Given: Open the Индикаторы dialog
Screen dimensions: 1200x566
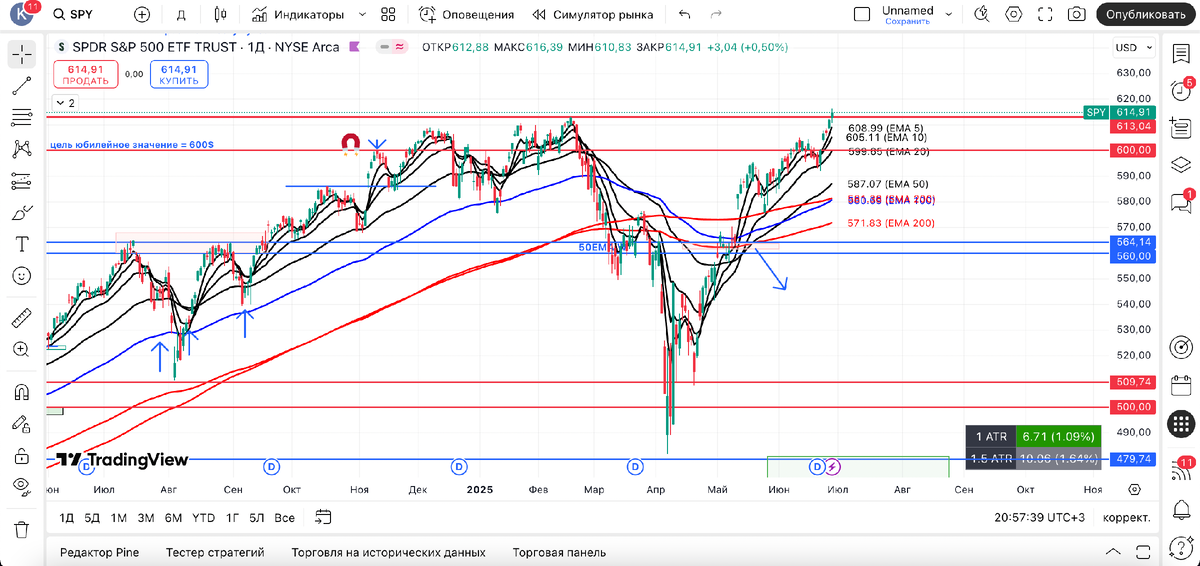Looking at the screenshot, I should pyautogui.click(x=298, y=15).
